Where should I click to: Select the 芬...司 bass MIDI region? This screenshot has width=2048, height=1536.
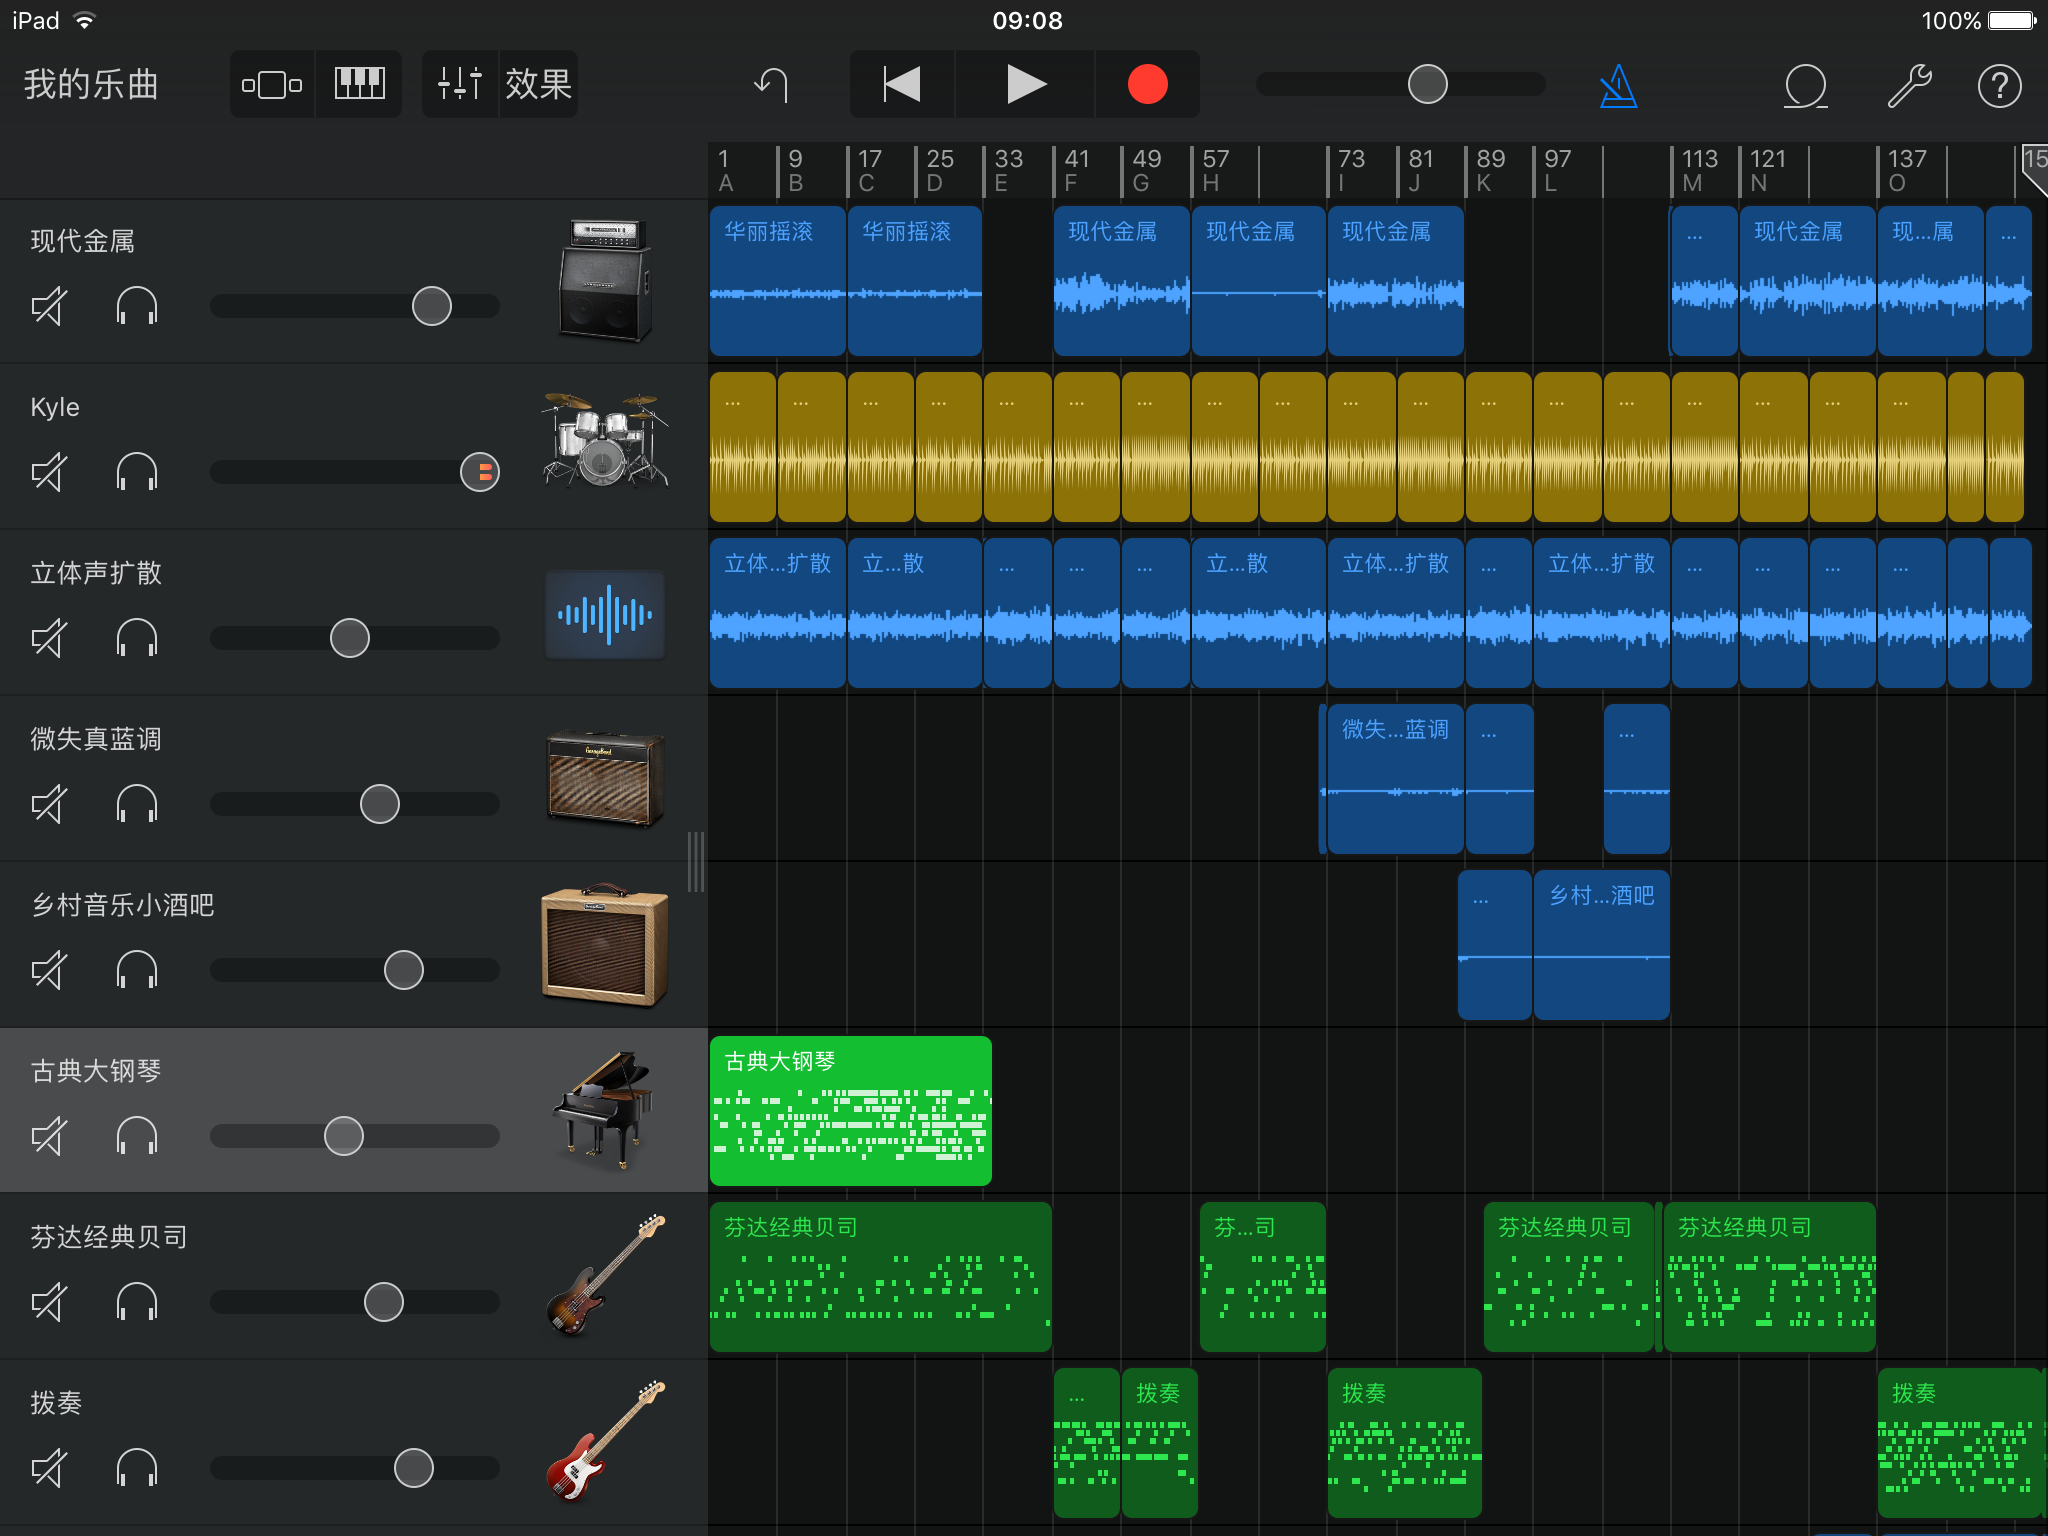(1263, 1277)
